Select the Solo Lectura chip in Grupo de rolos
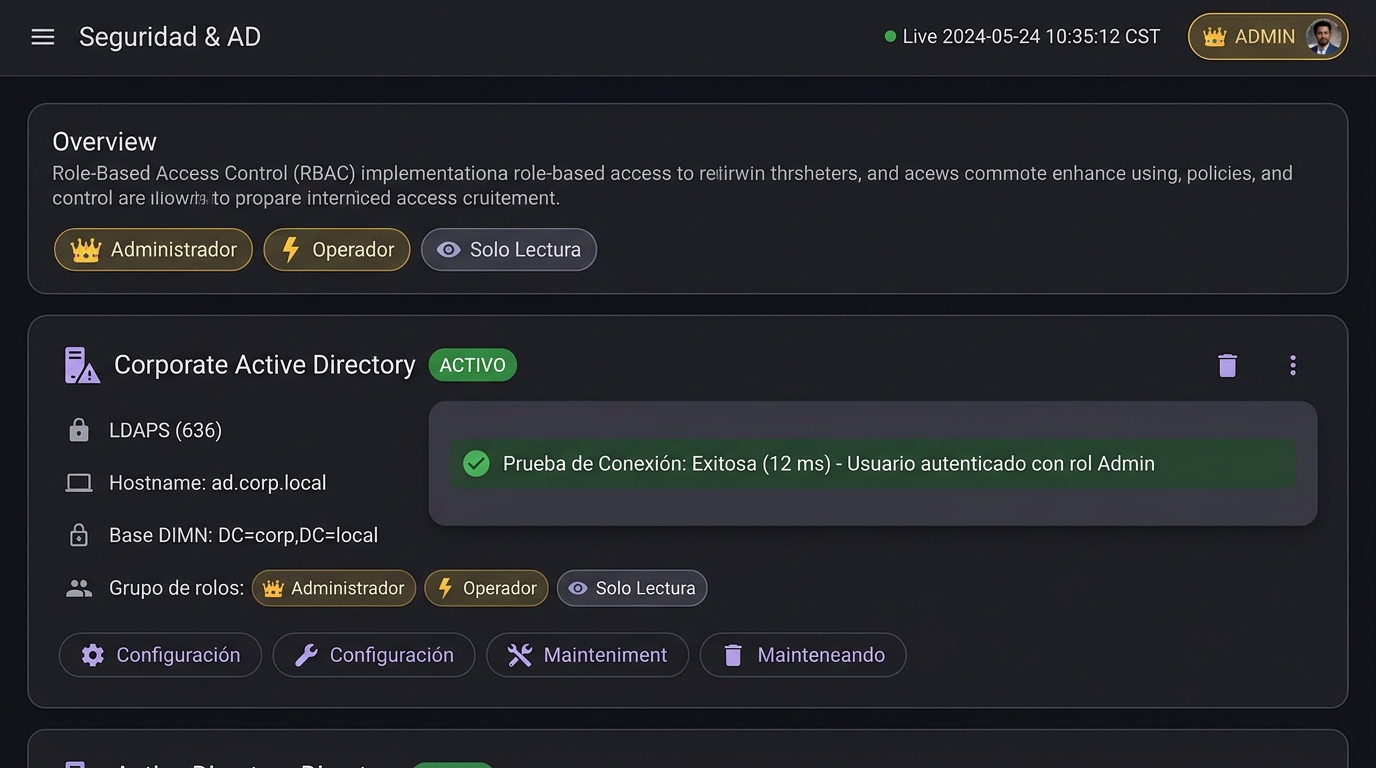The height and width of the screenshot is (768, 1376). pyautogui.click(x=632, y=588)
